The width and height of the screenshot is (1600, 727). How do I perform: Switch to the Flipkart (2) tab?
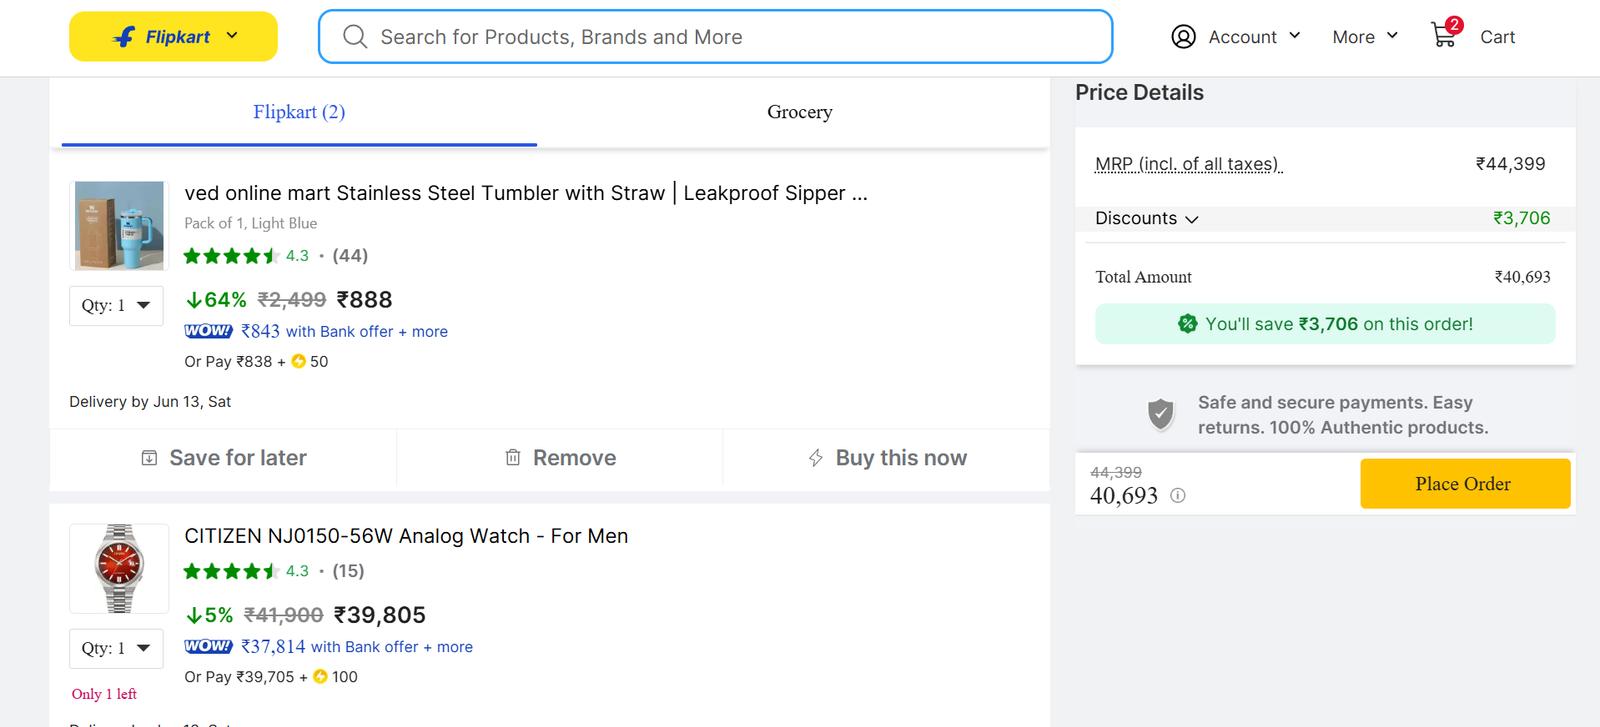pyautogui.click(x=299, y=112)
